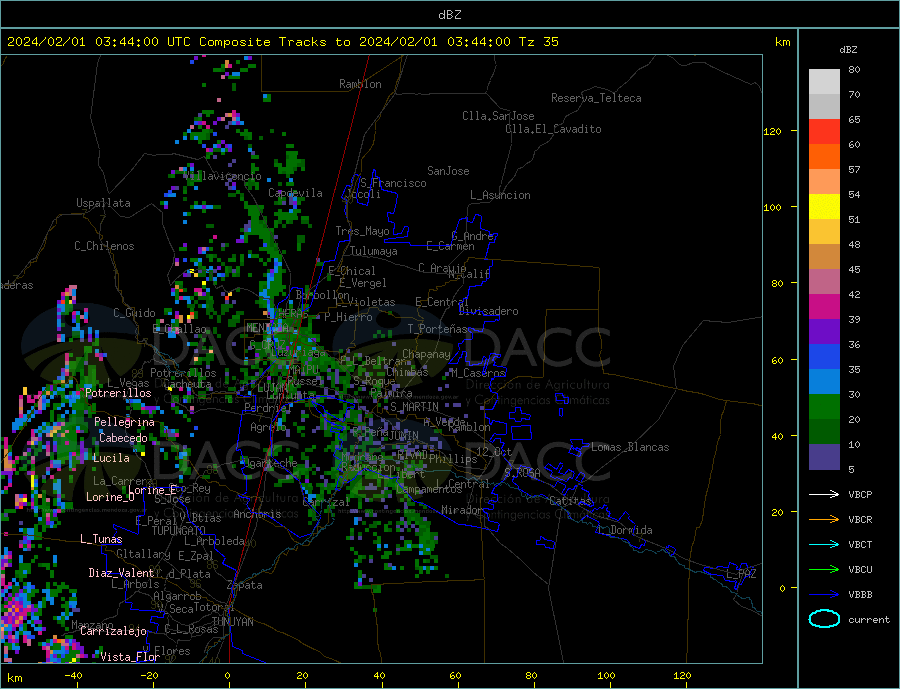Screen dimensions: 900x689
Task: Click the Tres_Mayo place label
Action: [x=363, y=231]
